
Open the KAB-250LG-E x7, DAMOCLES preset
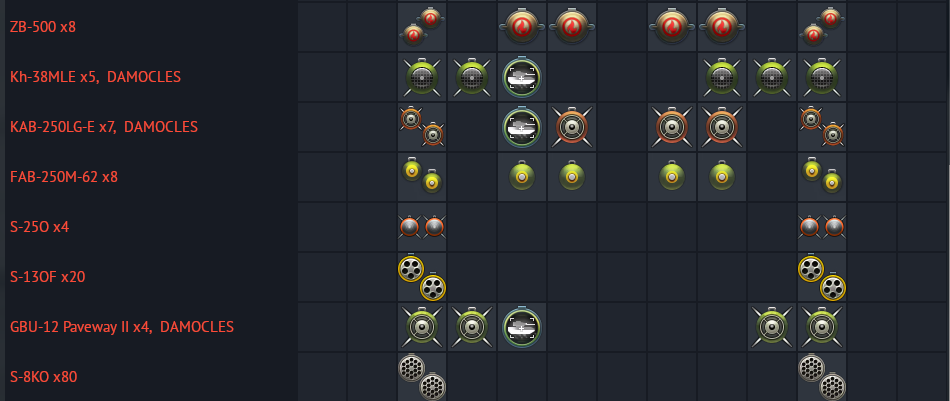pos(104,127)
